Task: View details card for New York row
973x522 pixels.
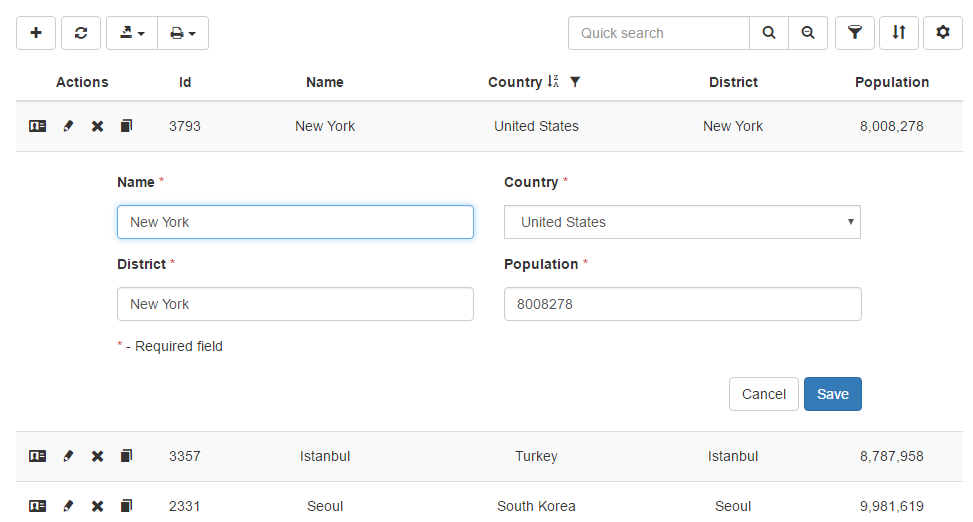Action: [37, 126]
